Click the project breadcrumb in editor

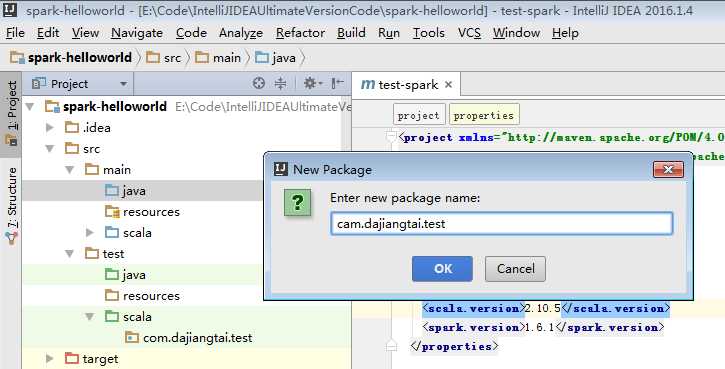tap(418, 115)
